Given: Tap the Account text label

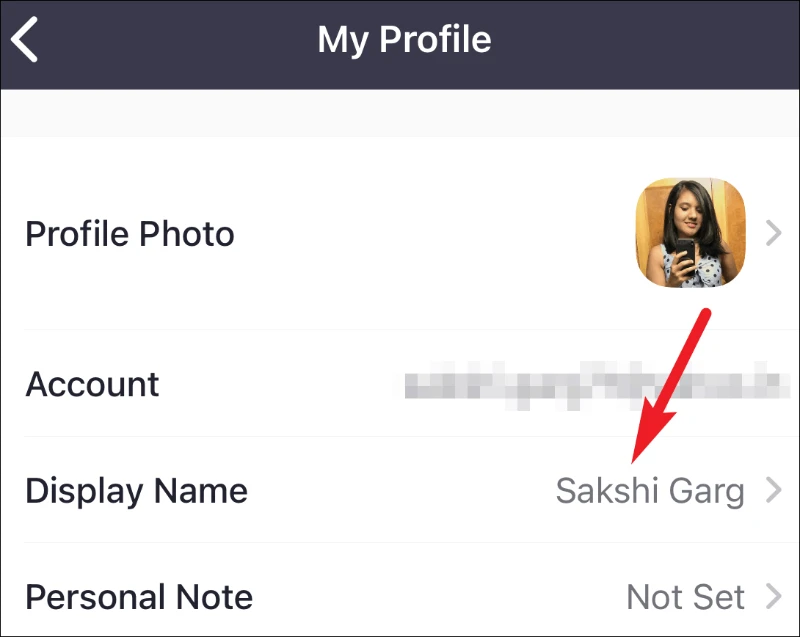Looking at the screenshot, I should point(92,384).
